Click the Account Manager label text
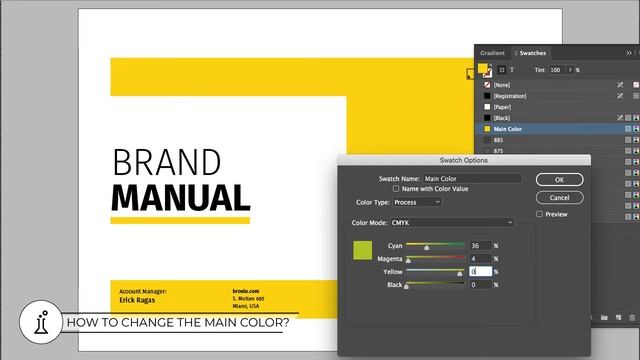This screenshot has width=640, height=360. (x=143, y=291)
